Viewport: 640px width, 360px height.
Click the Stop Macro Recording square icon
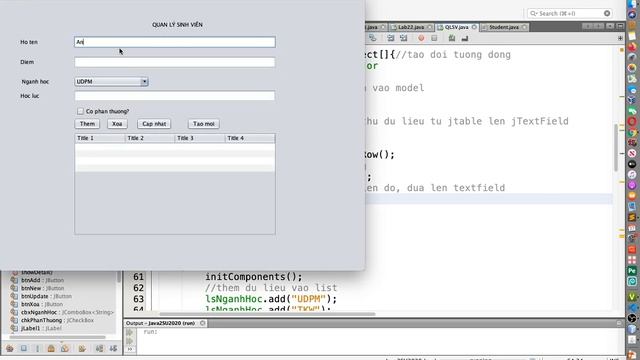click(x=434, y=38)
